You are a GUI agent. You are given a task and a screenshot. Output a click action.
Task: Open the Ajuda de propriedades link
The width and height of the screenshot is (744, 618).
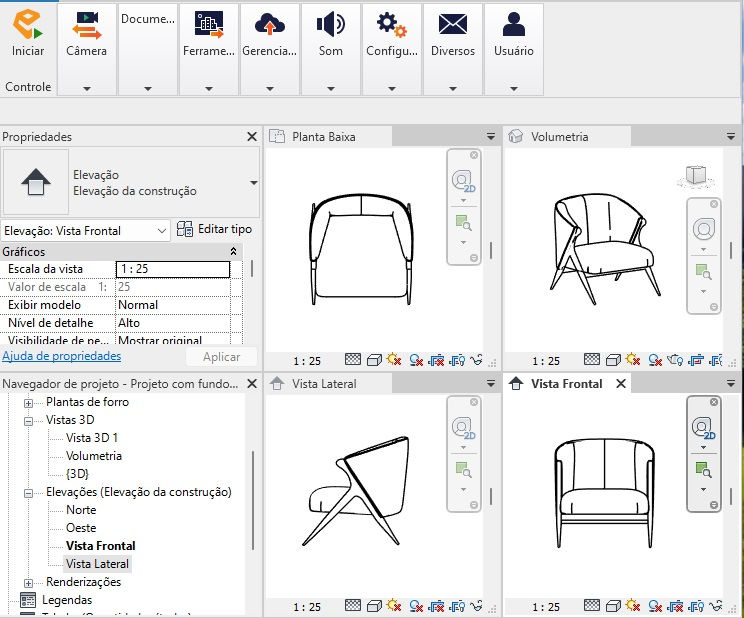point(61,356)
